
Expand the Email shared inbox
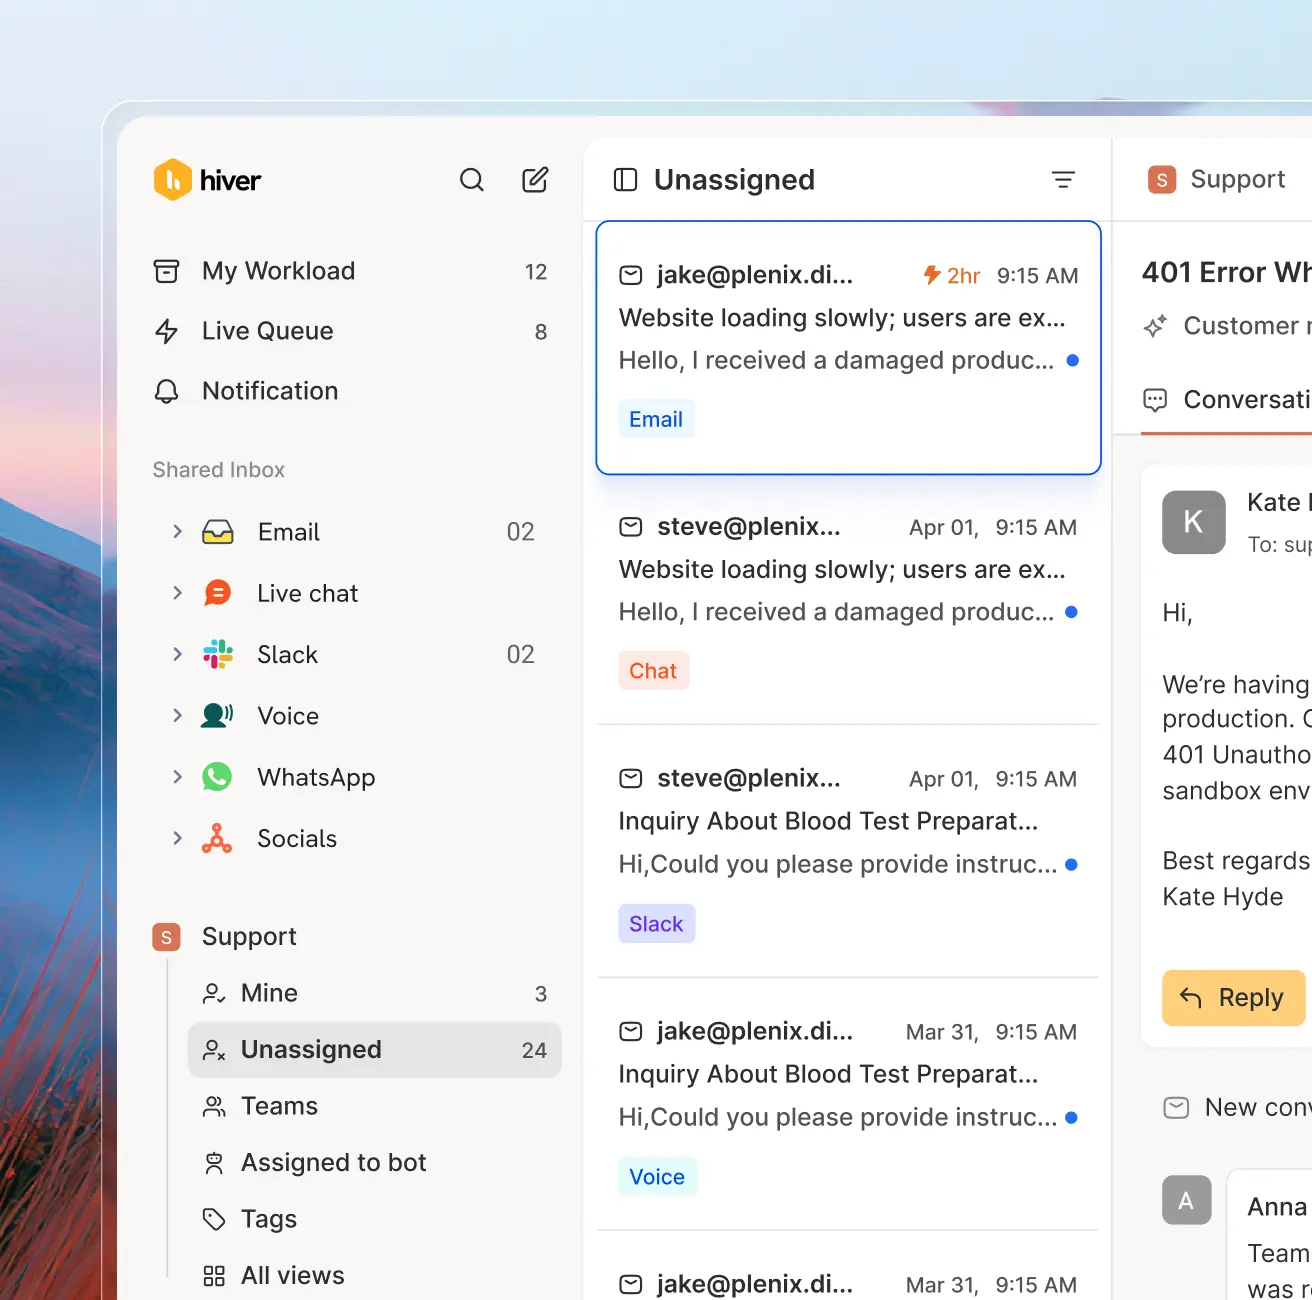[177, 531]
